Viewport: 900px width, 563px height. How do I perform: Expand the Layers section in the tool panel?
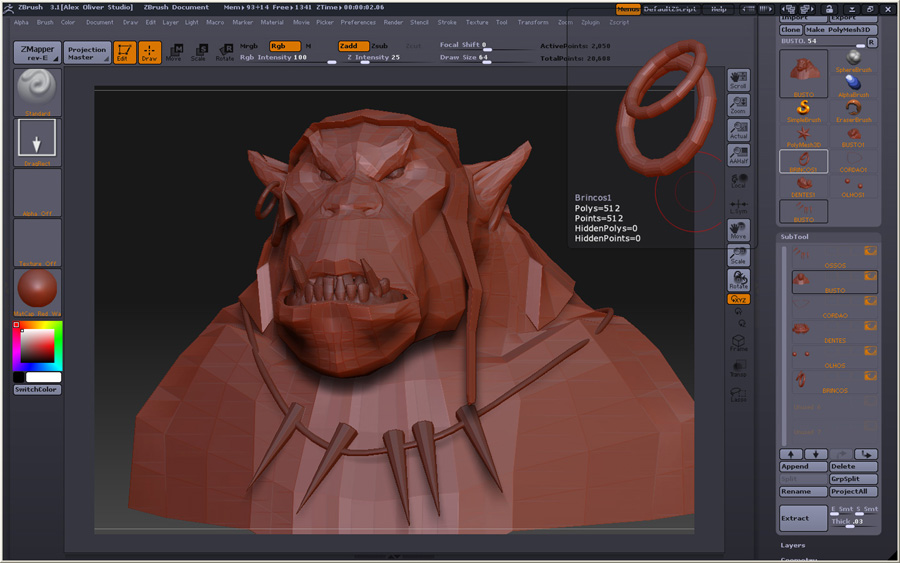[793, 545]
